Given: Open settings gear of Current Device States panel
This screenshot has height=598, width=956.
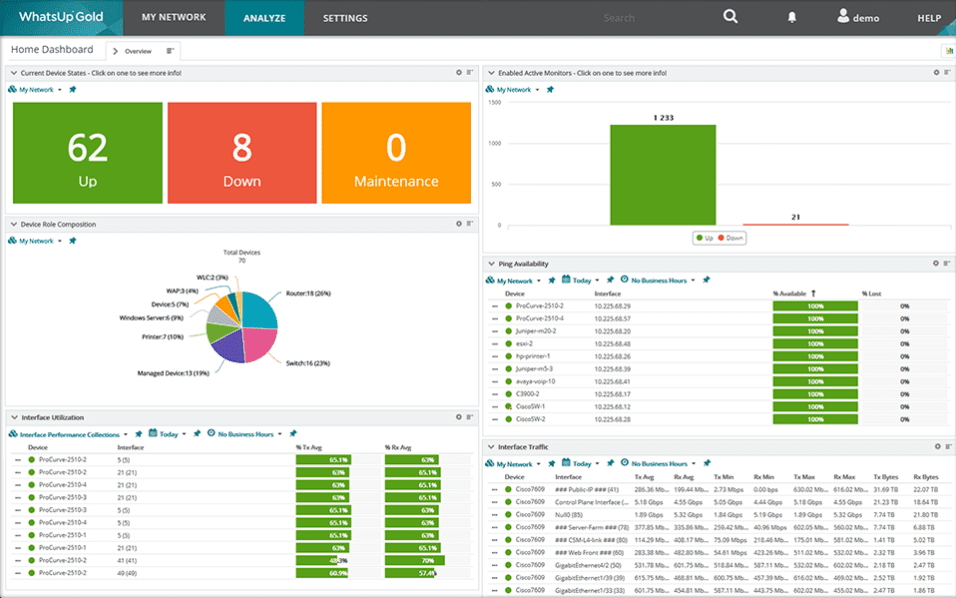Looking at the screenshot, I should coord(459,73).
